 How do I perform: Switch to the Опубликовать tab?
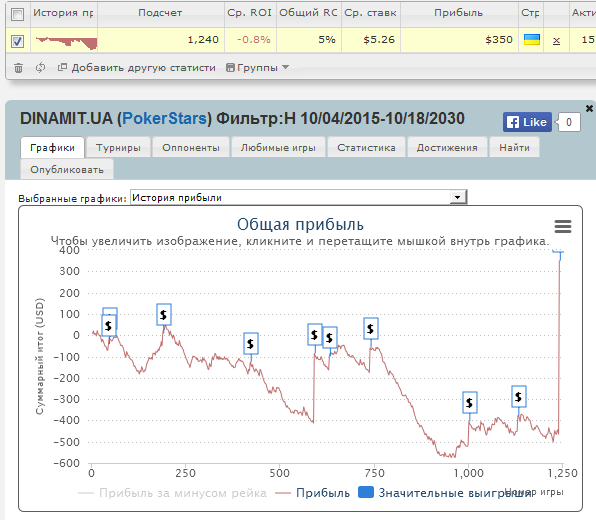pyautogui.click(x=67, y=169)
